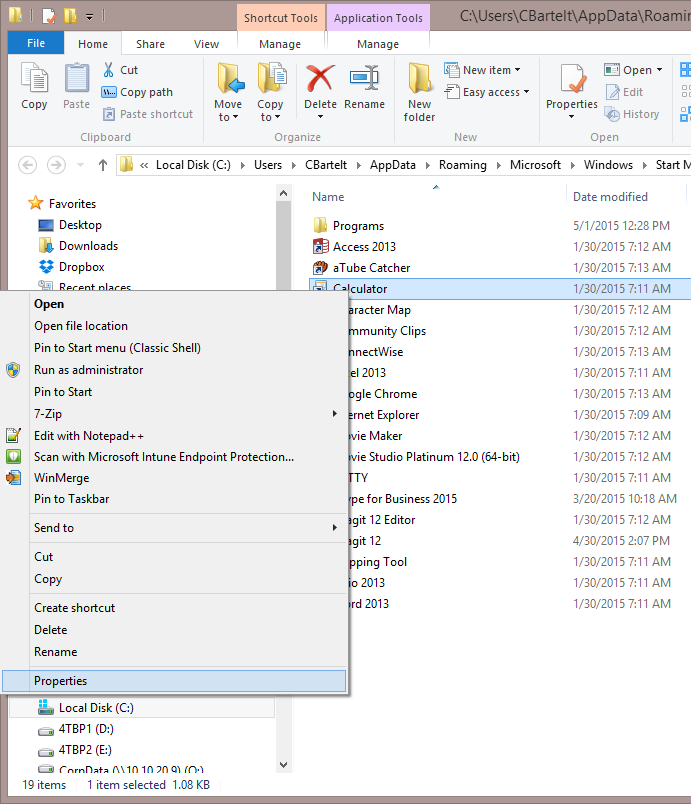Click the AppData breadcrumb
This screenshot has height=804, width=691.
[x=393, y=165]
